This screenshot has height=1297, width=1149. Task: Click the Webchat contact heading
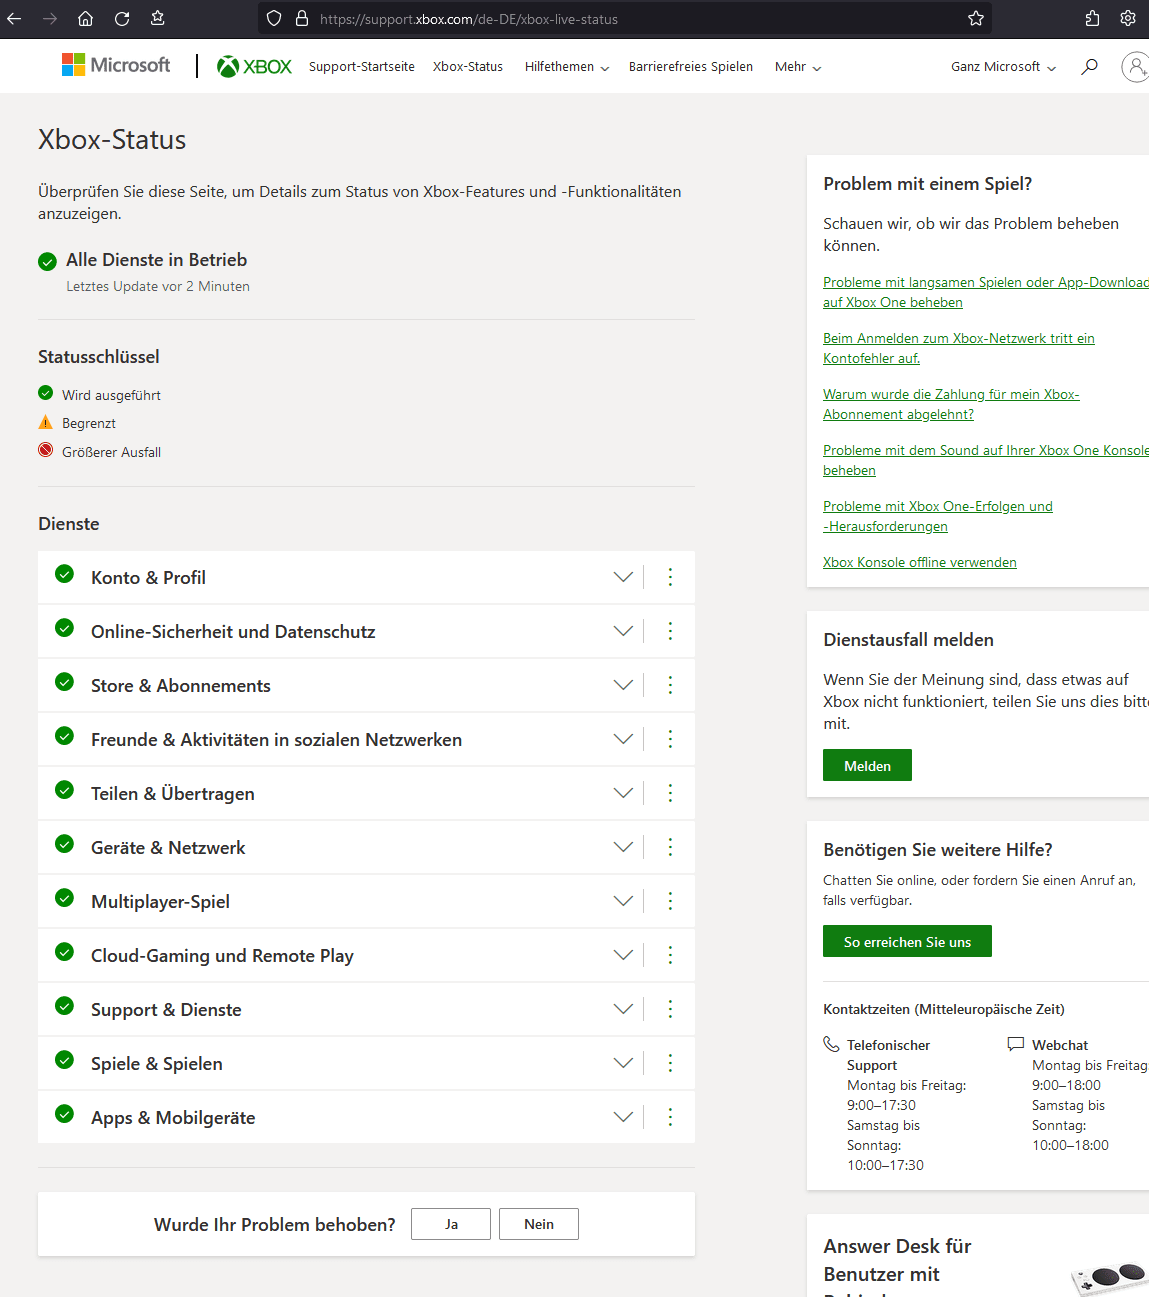[x=1060, y=1045]
